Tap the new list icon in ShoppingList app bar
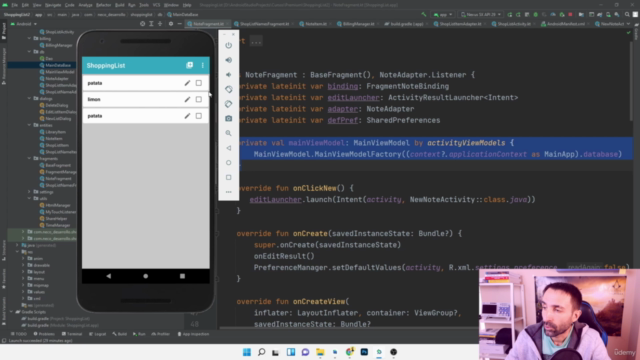This screenshot has width=640, height=360. pyautogui.click(x=189, y=65)
